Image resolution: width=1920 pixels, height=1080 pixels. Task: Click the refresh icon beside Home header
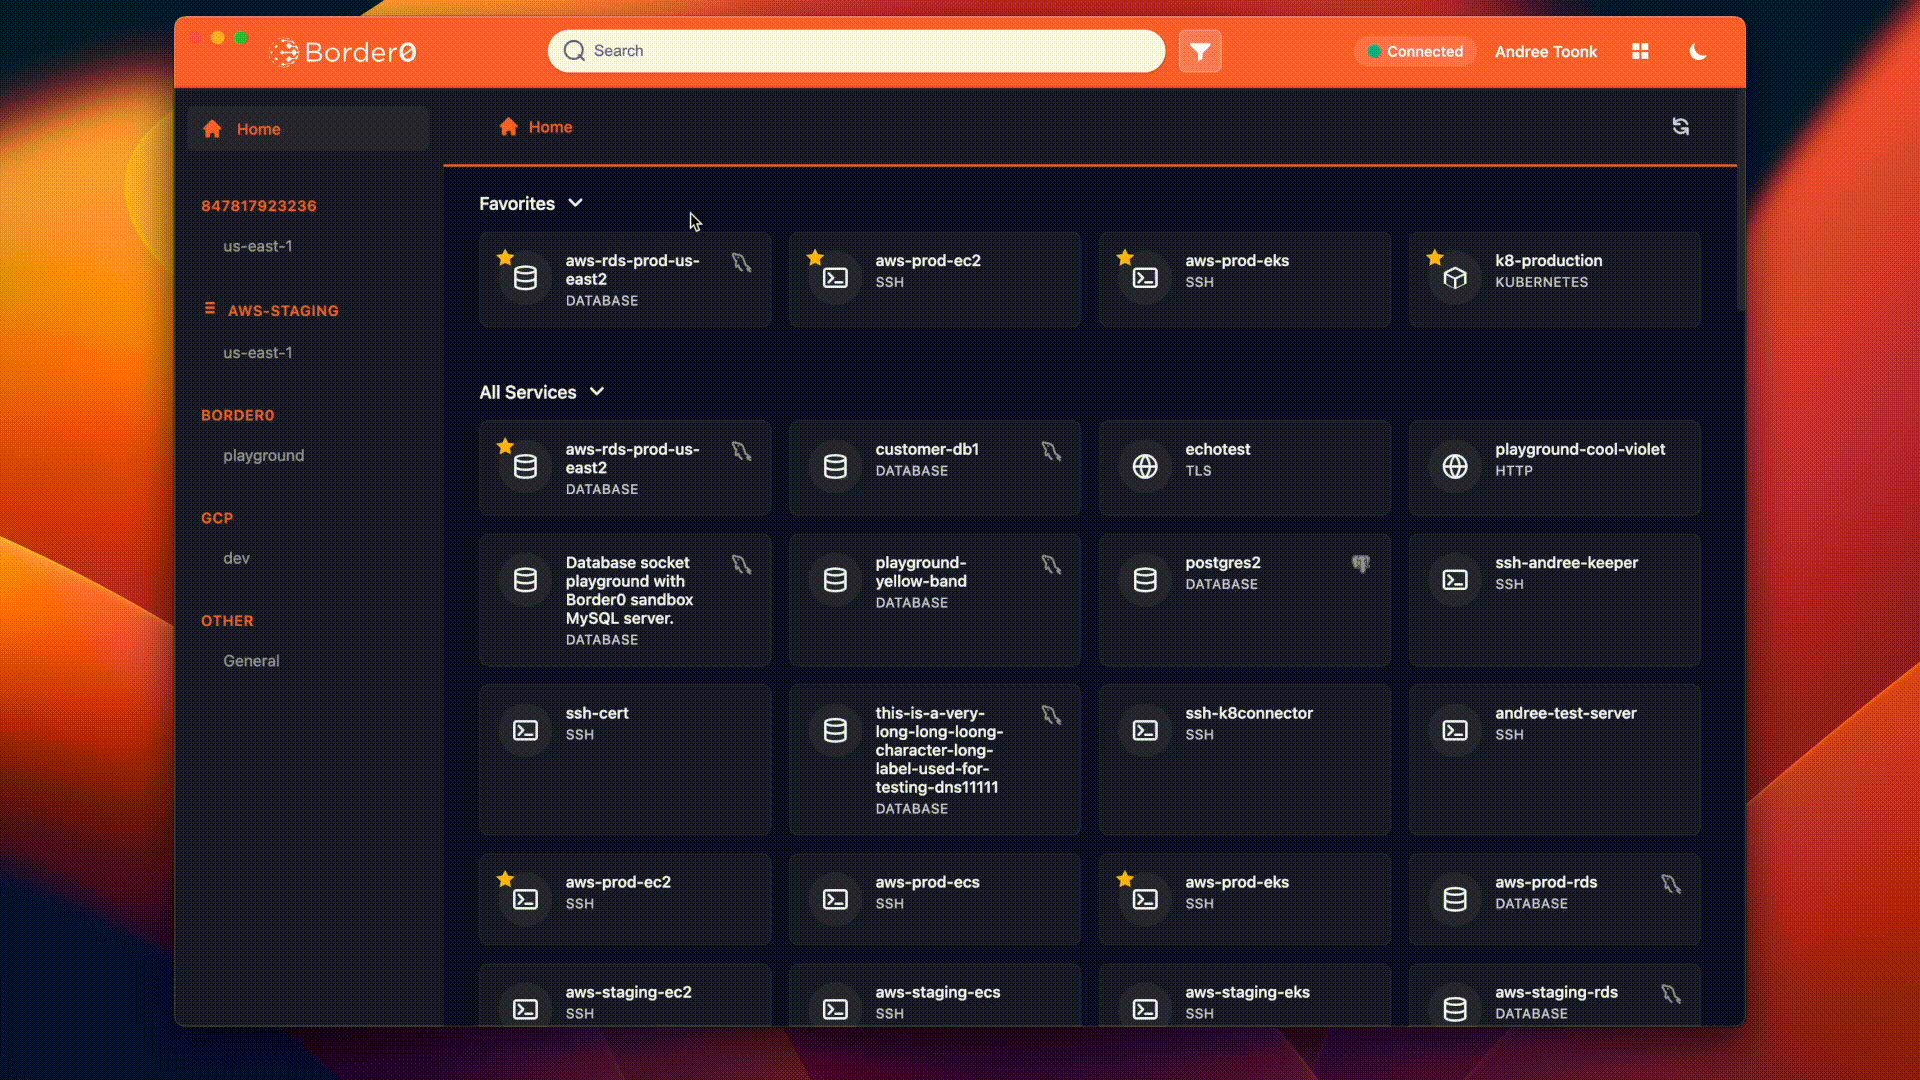pyautogui.click(x=1680, y=127)
